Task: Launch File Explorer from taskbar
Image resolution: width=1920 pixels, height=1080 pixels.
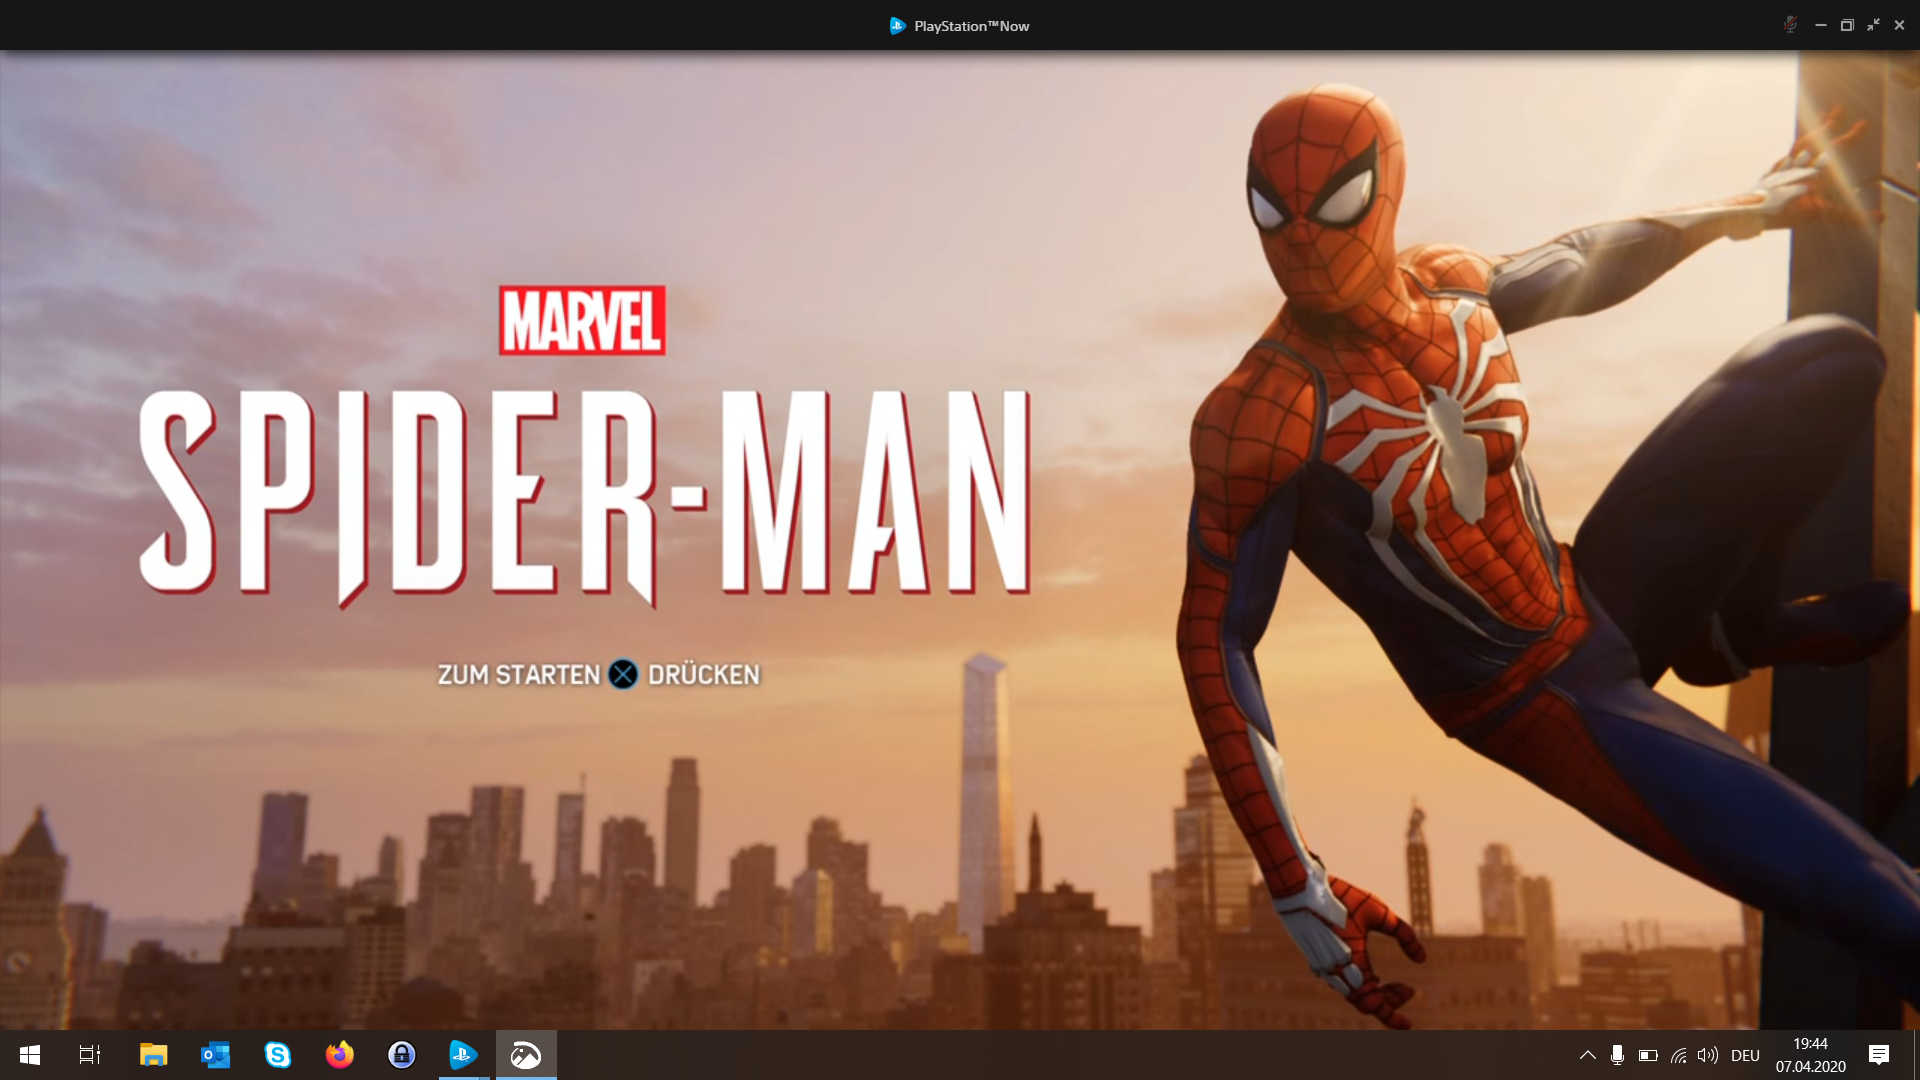Action: 153,1054
